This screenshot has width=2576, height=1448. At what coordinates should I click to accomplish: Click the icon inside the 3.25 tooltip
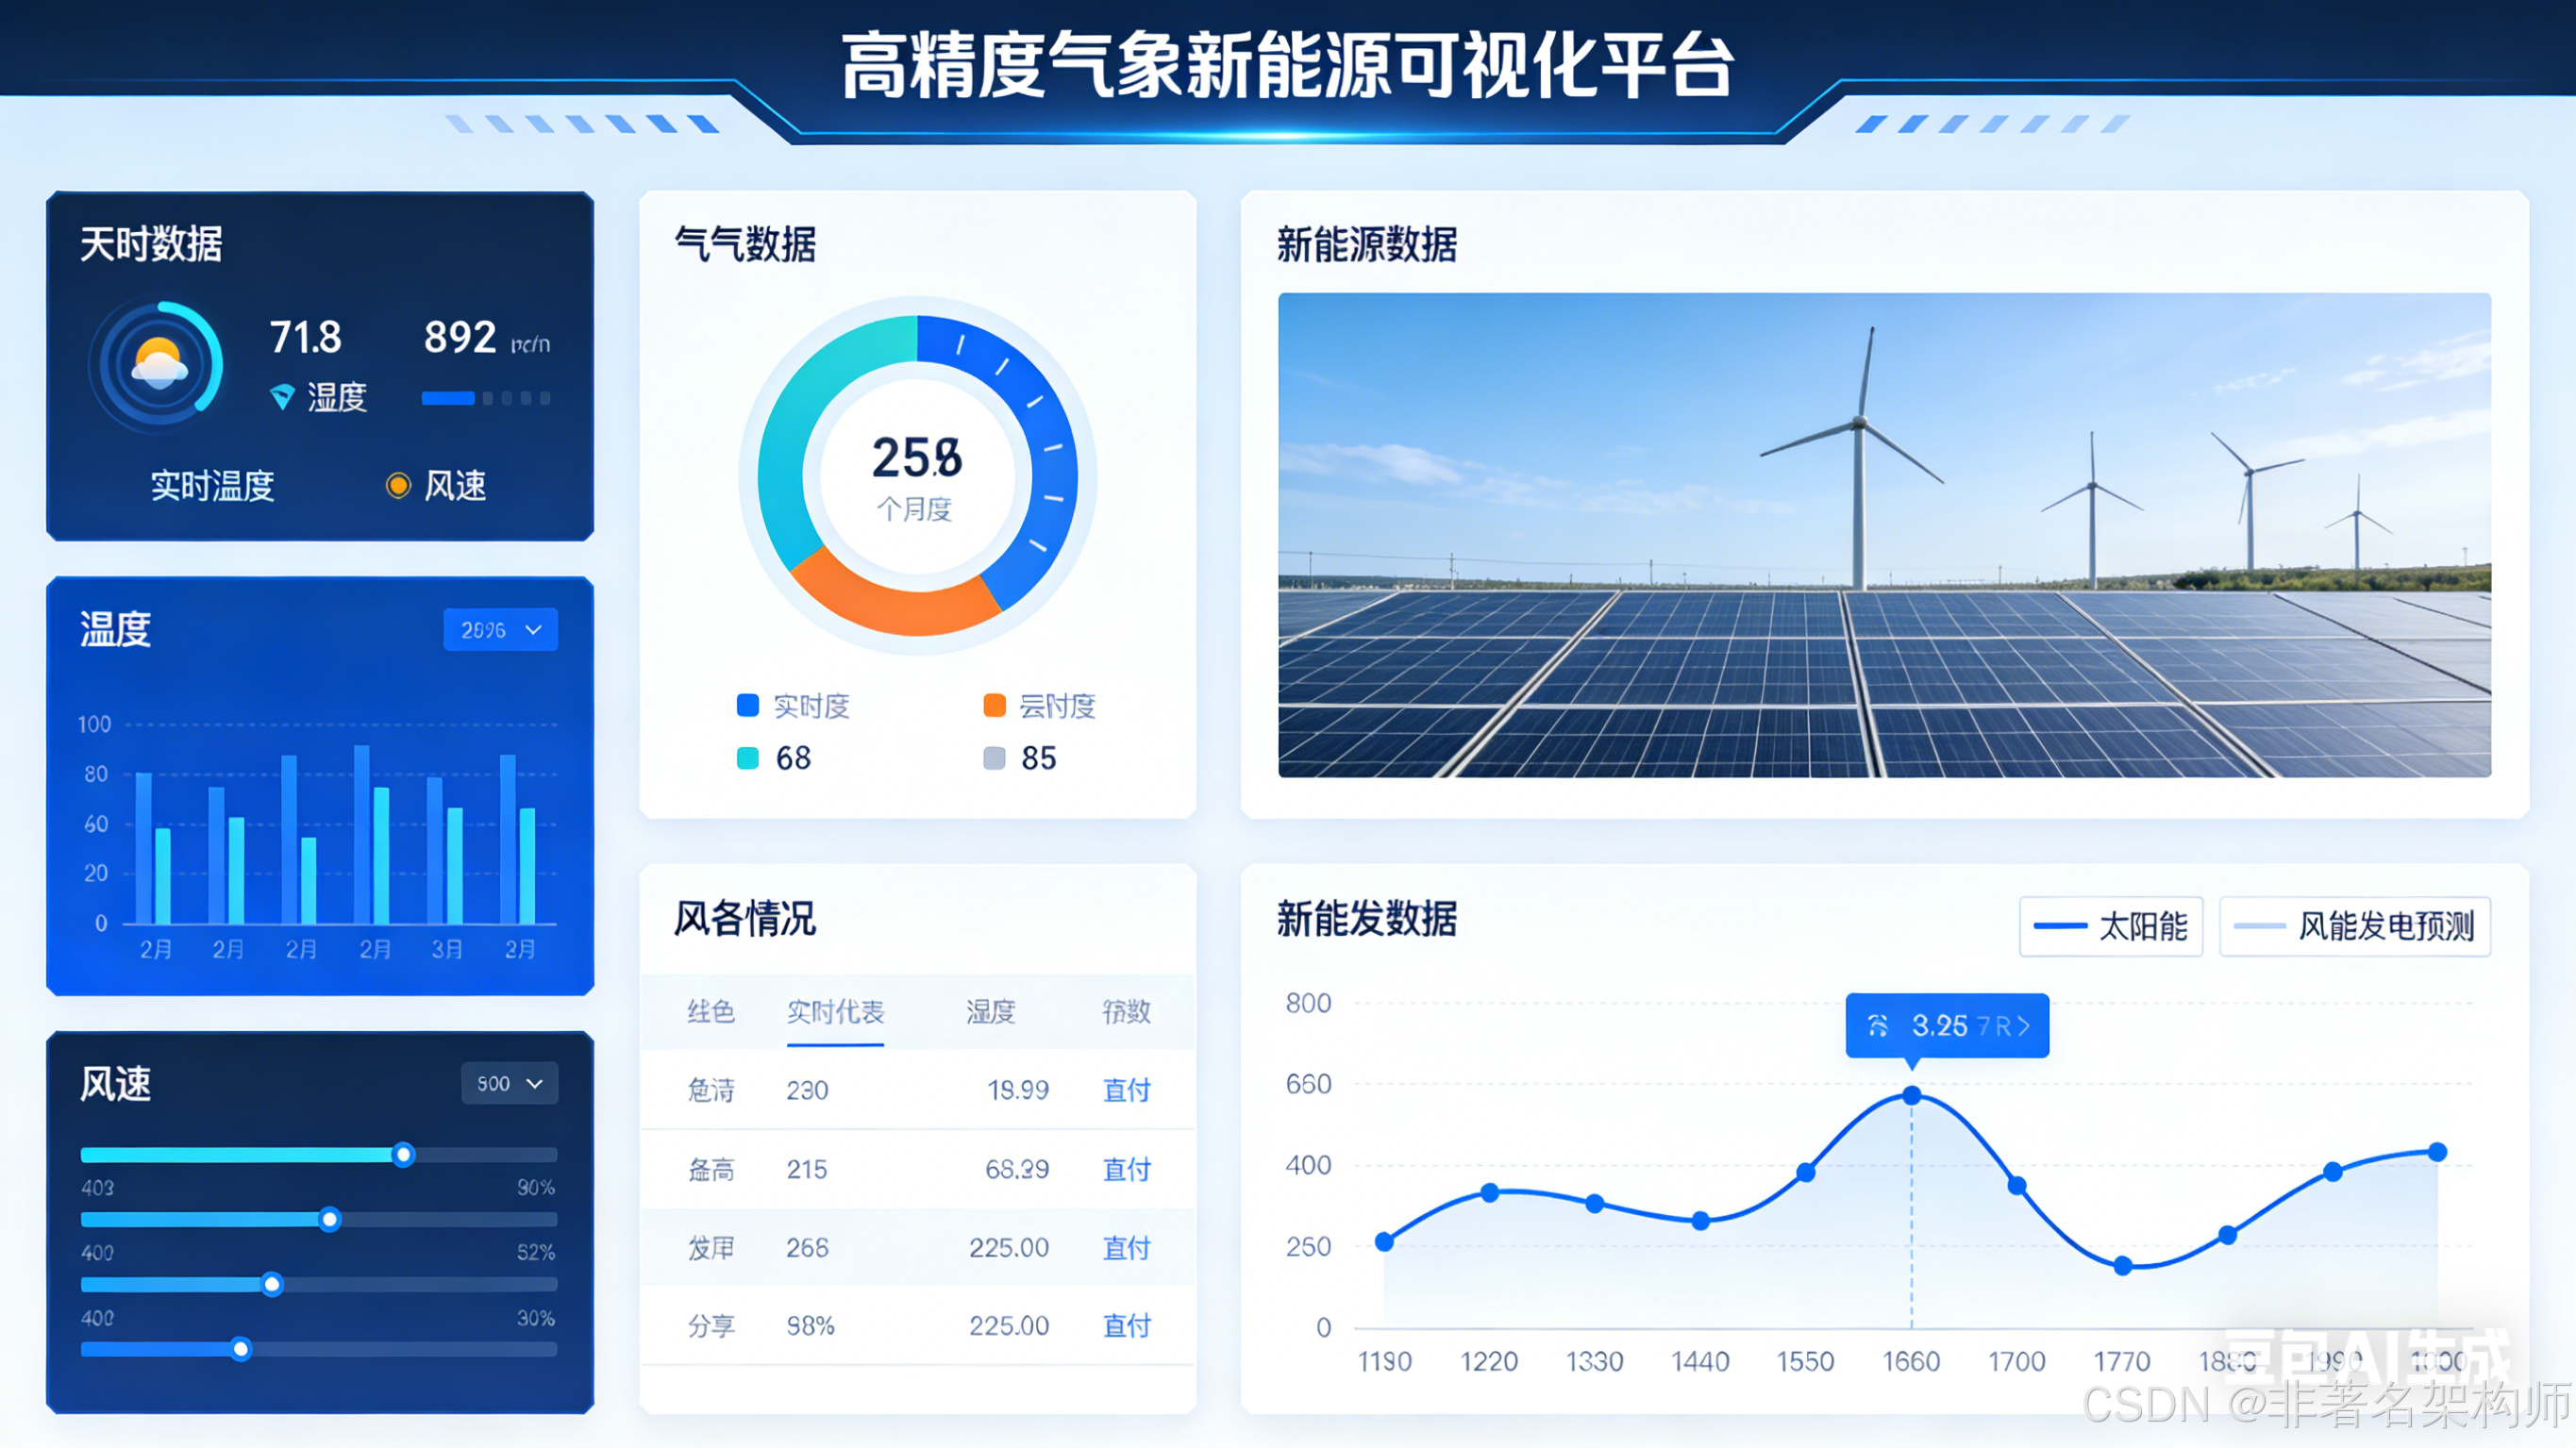coord(1878,1025)
